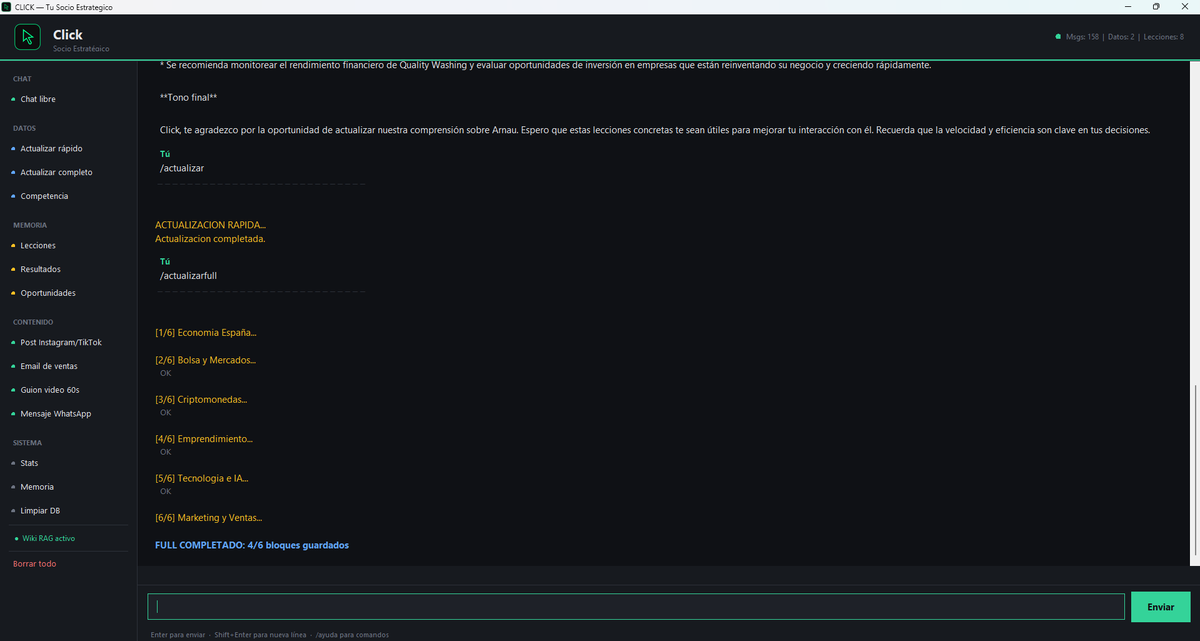Click "ACTUALIZACION RAPIDA..." text
Screen dimensions: 1200x641
pos(210,225)
